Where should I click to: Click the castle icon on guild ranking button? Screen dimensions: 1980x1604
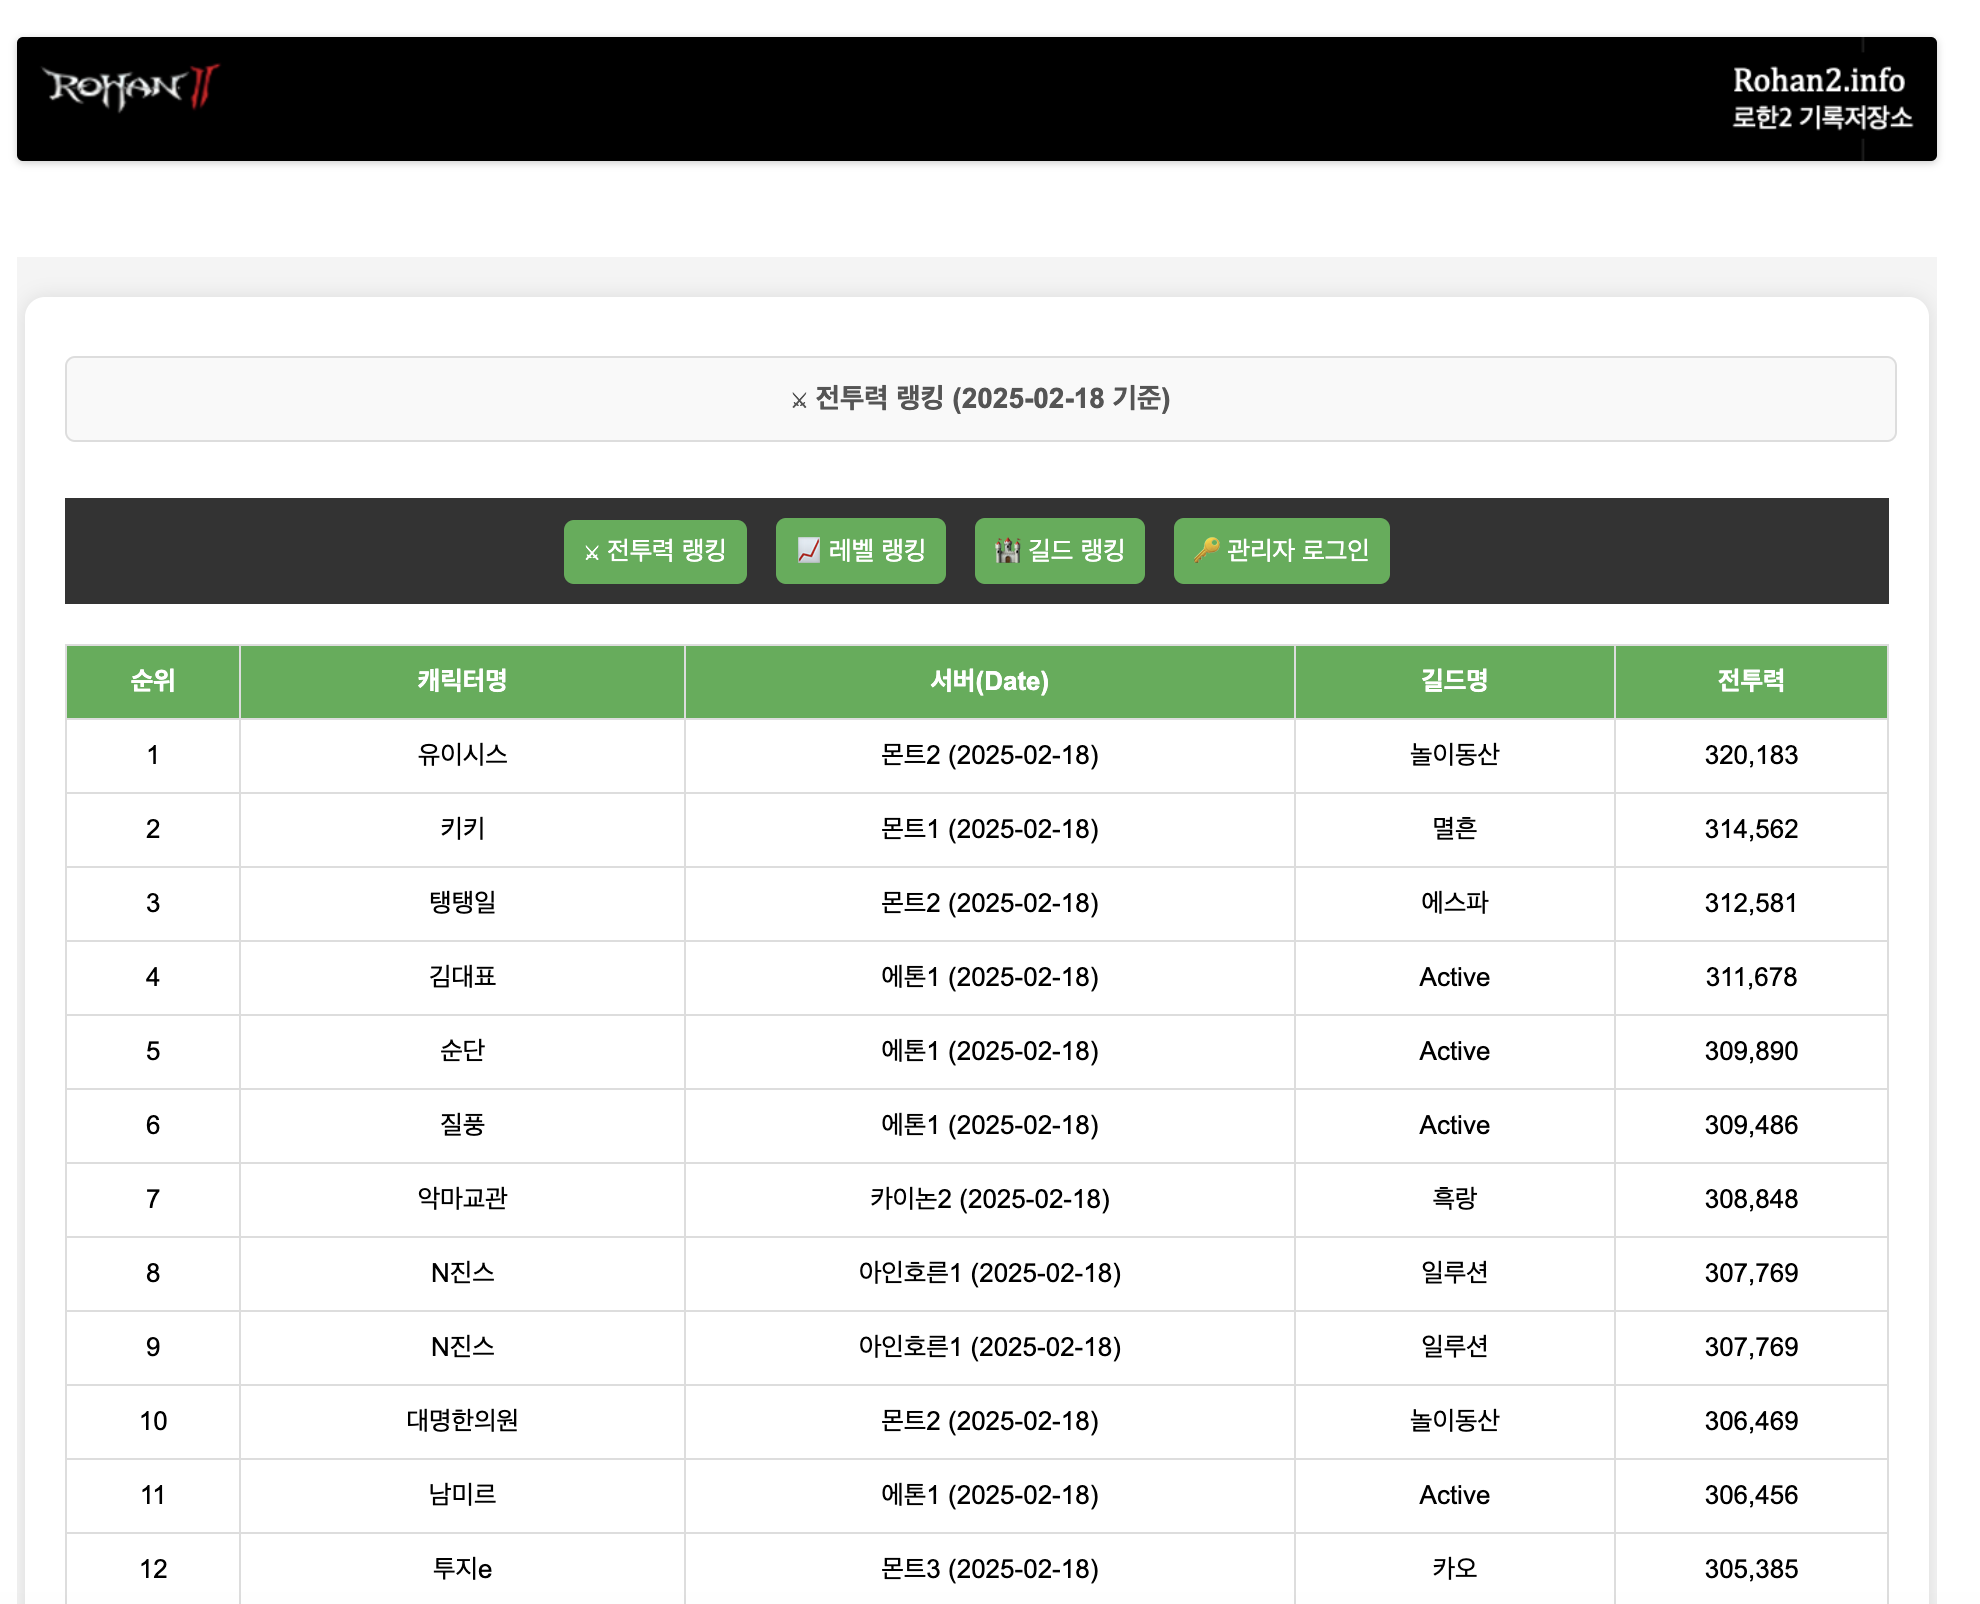1007,550
